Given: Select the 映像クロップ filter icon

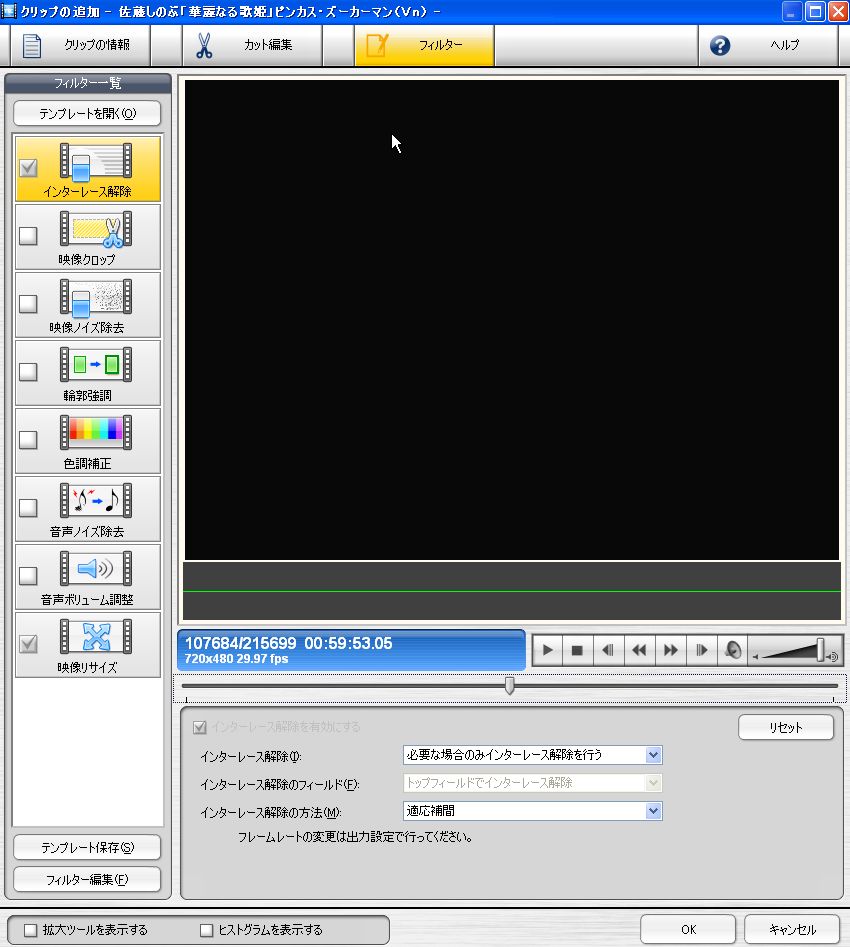Looking at the screenshot, I should 95,230.
